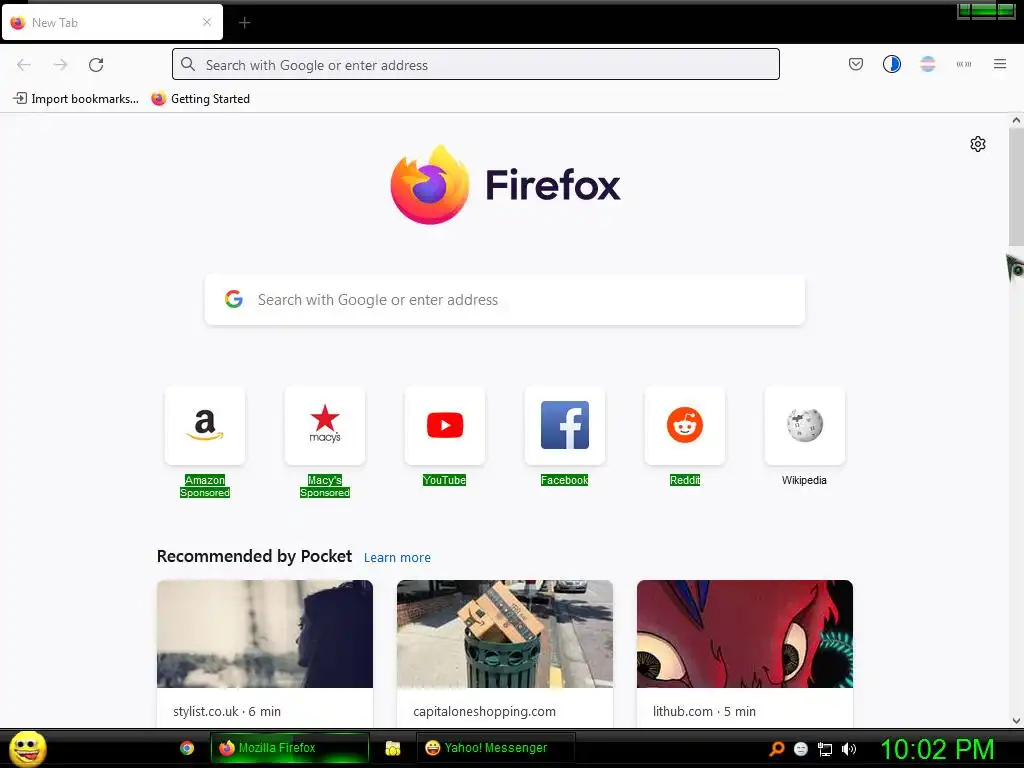Open the folder icon in taskbar
Viewport: 1024px width, 768px height.
point(392,748)
